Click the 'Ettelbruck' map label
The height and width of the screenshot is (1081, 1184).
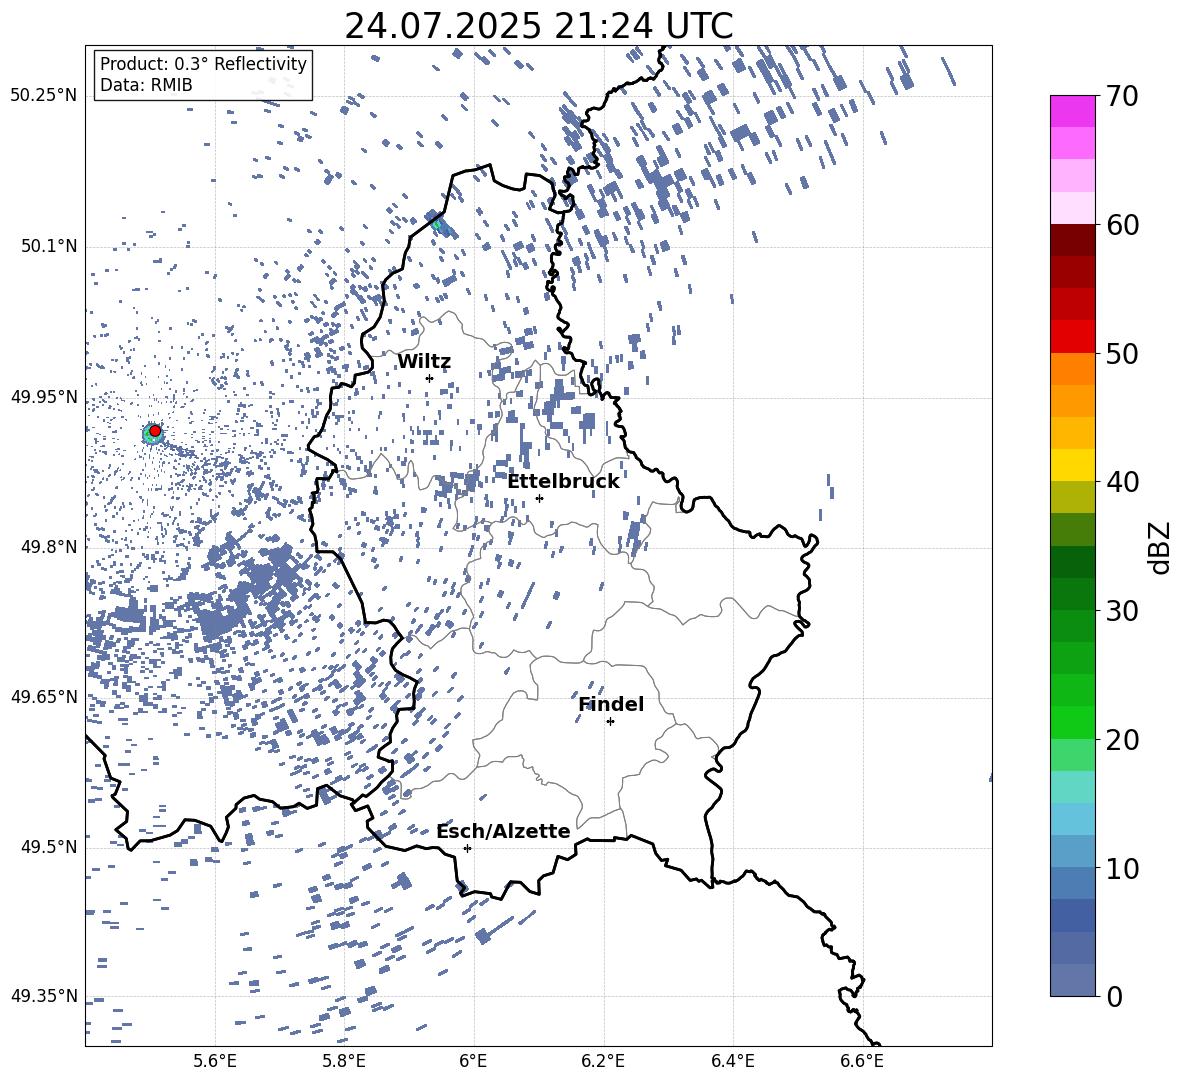tap(563, 482)
